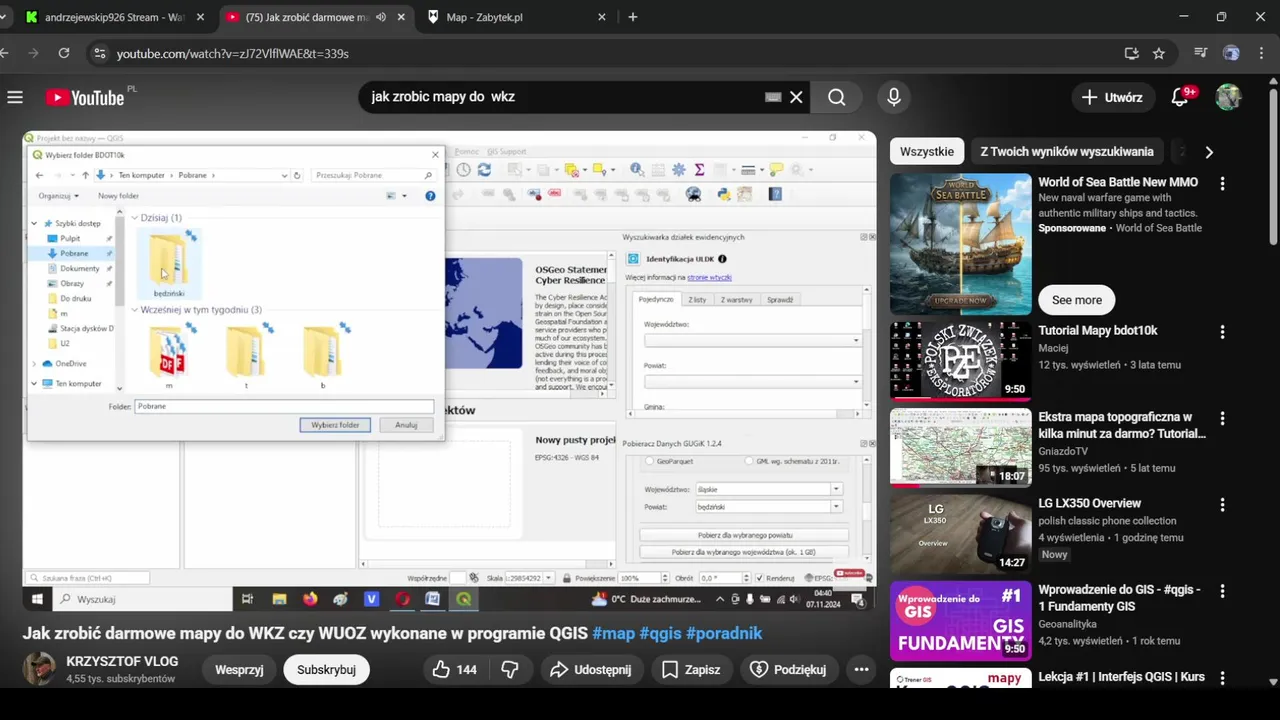Switch to the Sprawdź tab
The height and width of the screenshot is (720, 1280).
point(780,300)
